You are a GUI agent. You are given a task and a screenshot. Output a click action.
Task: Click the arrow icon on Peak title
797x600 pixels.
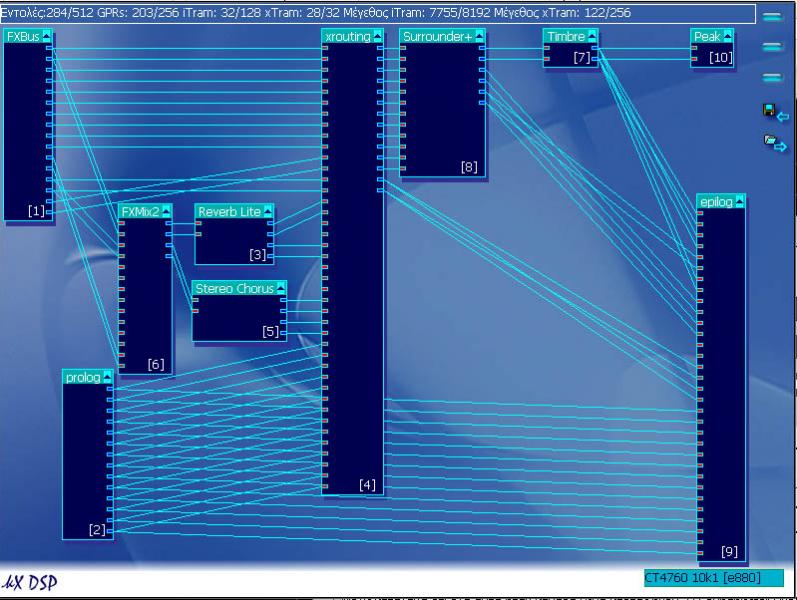point(727,36)
